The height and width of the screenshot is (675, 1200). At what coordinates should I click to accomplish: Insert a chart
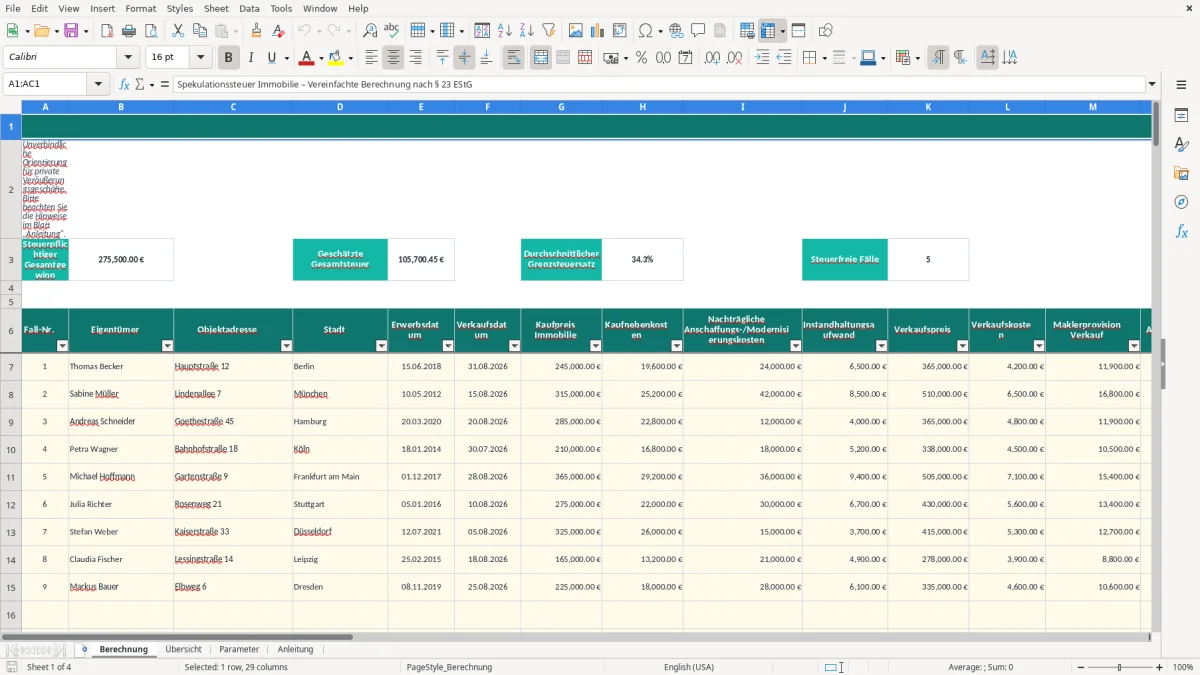pos(598,31)
